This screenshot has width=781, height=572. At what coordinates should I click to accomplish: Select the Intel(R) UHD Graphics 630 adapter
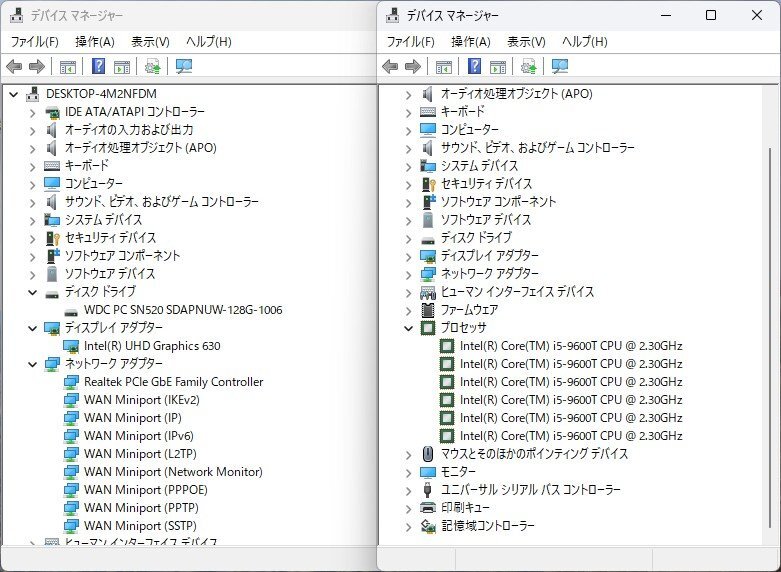click(152, 346)
